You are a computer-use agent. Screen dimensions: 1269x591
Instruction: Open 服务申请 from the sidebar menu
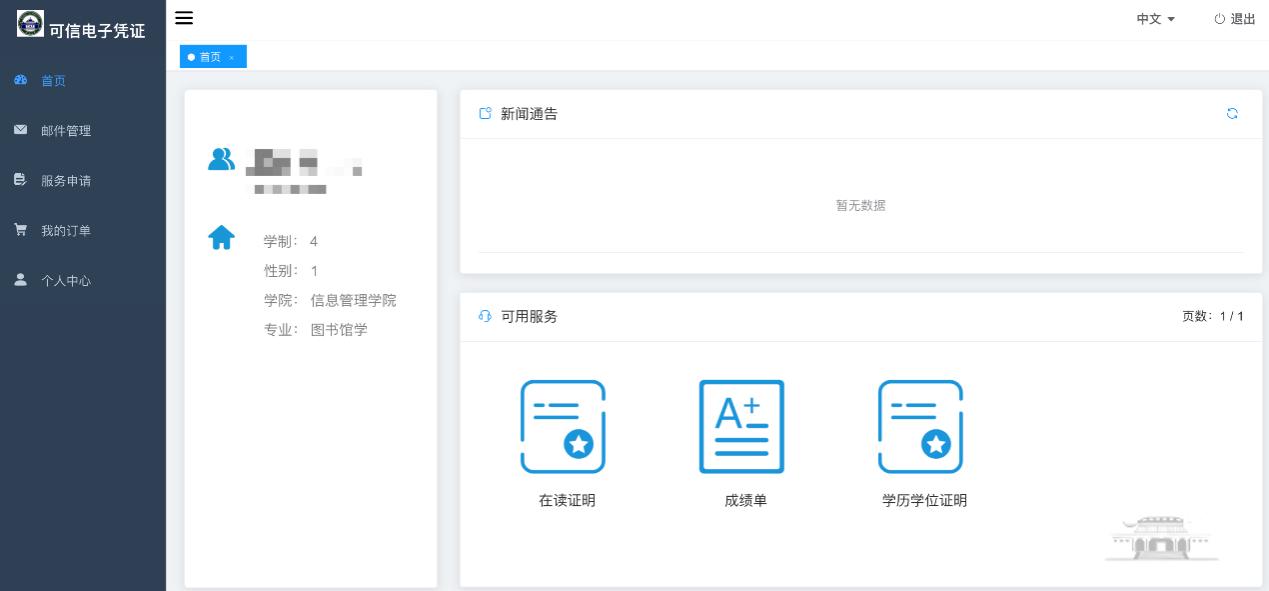[66, 181]
